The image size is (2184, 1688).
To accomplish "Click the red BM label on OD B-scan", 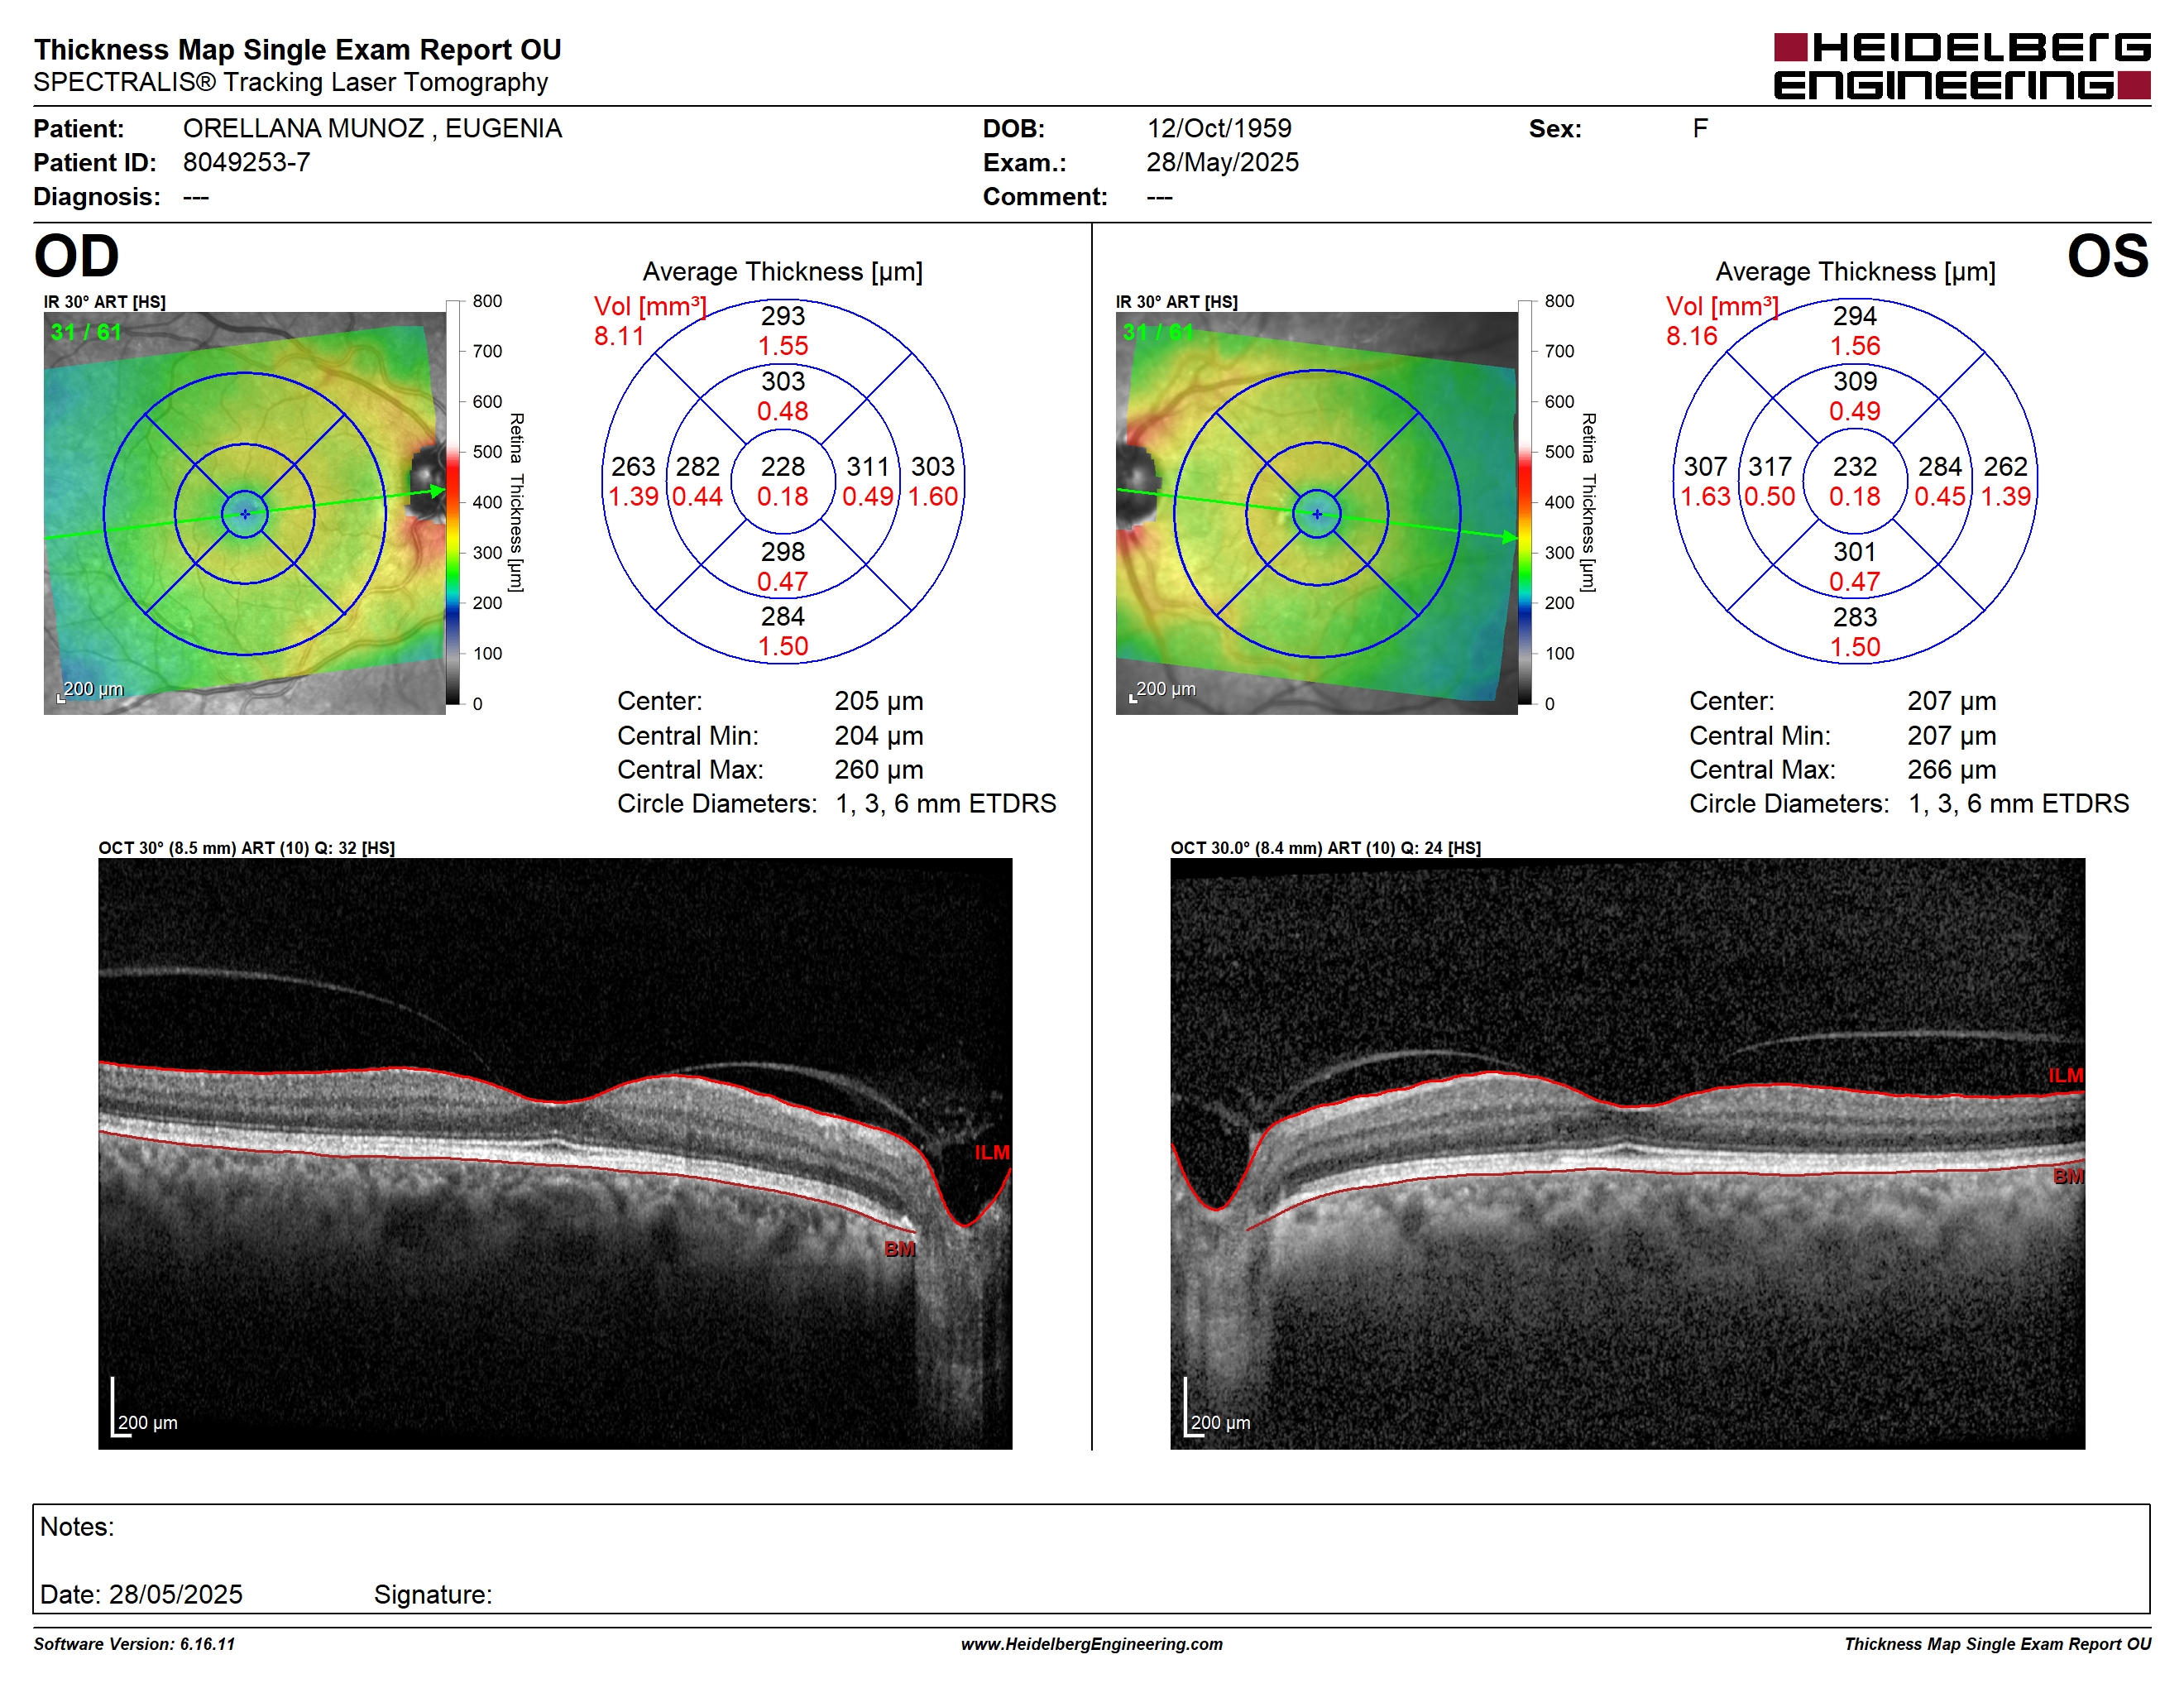I will coord(900,1249).
